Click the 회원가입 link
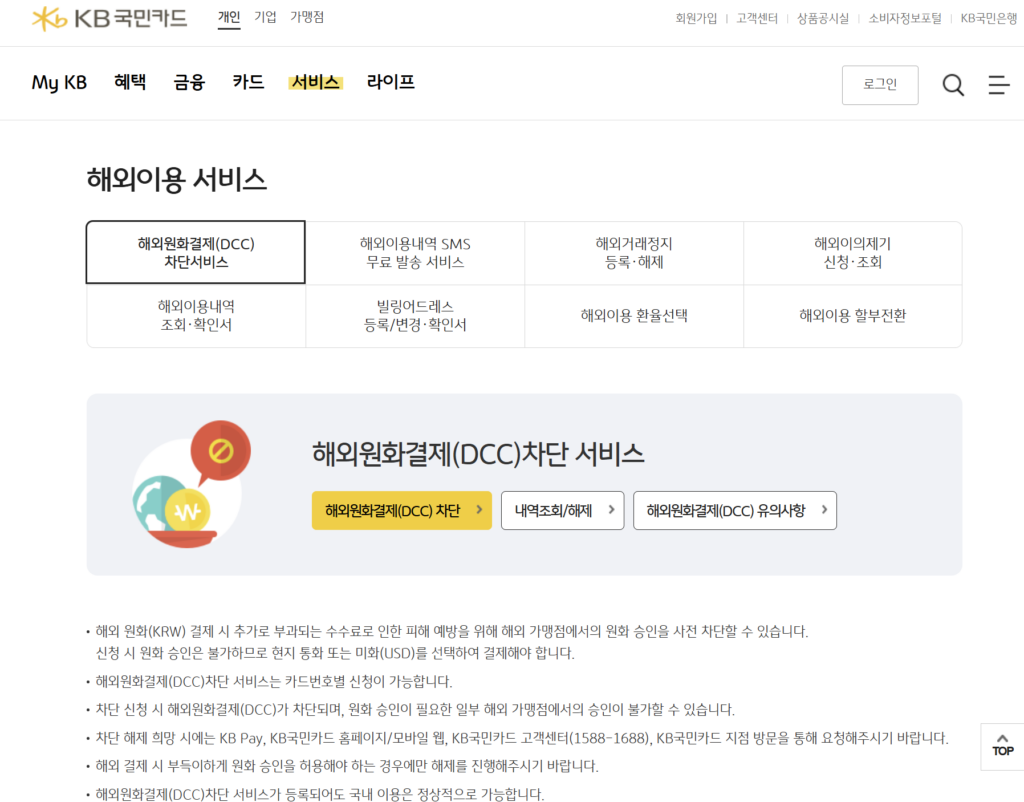This screenshot has height=802, width=1024. [696, 18]
